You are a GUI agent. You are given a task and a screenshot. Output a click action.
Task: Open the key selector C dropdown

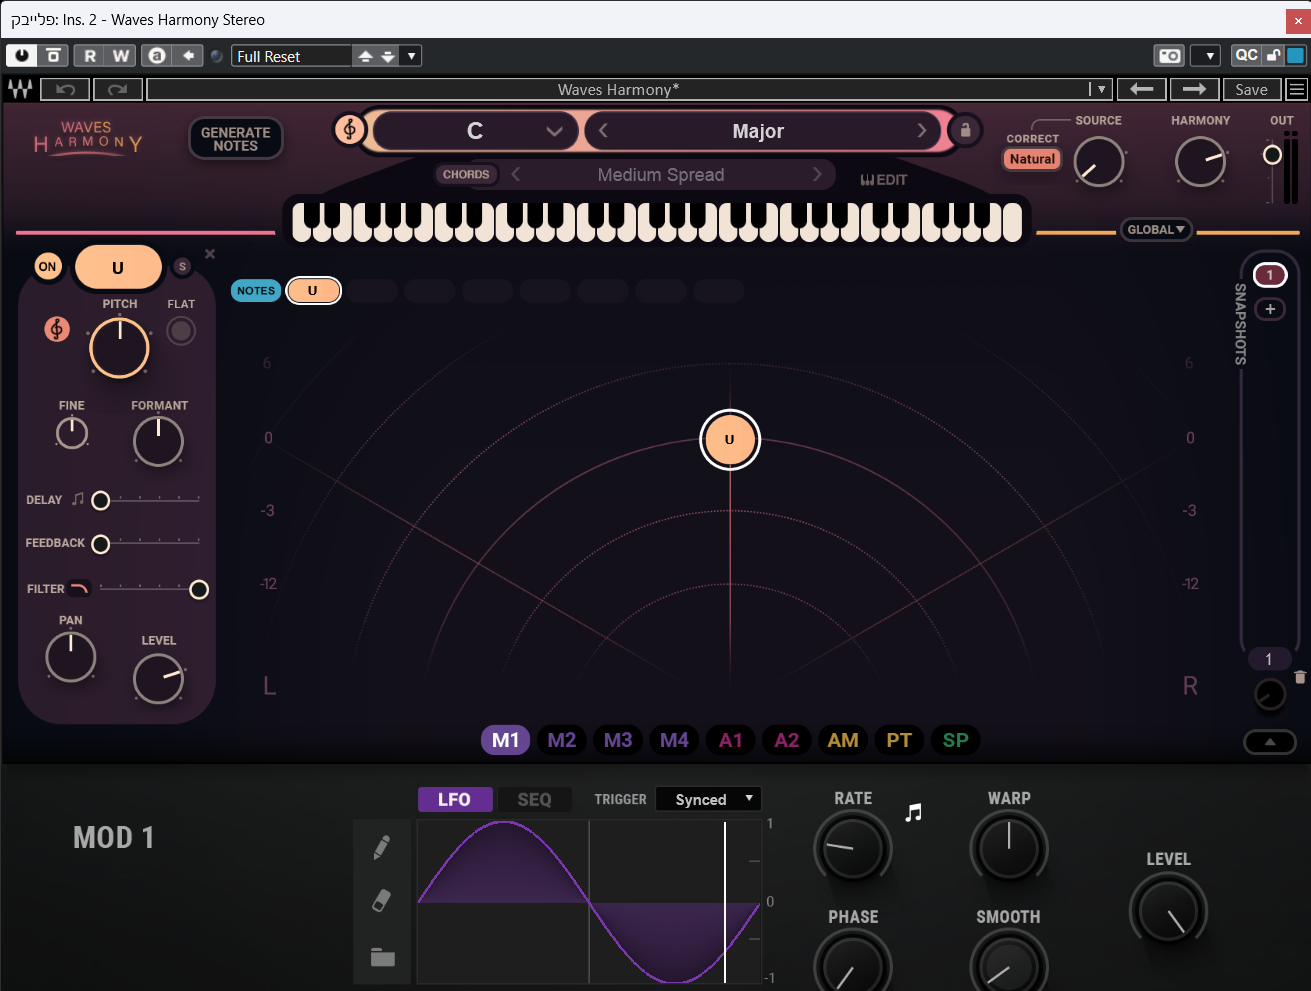pos(475,131)
